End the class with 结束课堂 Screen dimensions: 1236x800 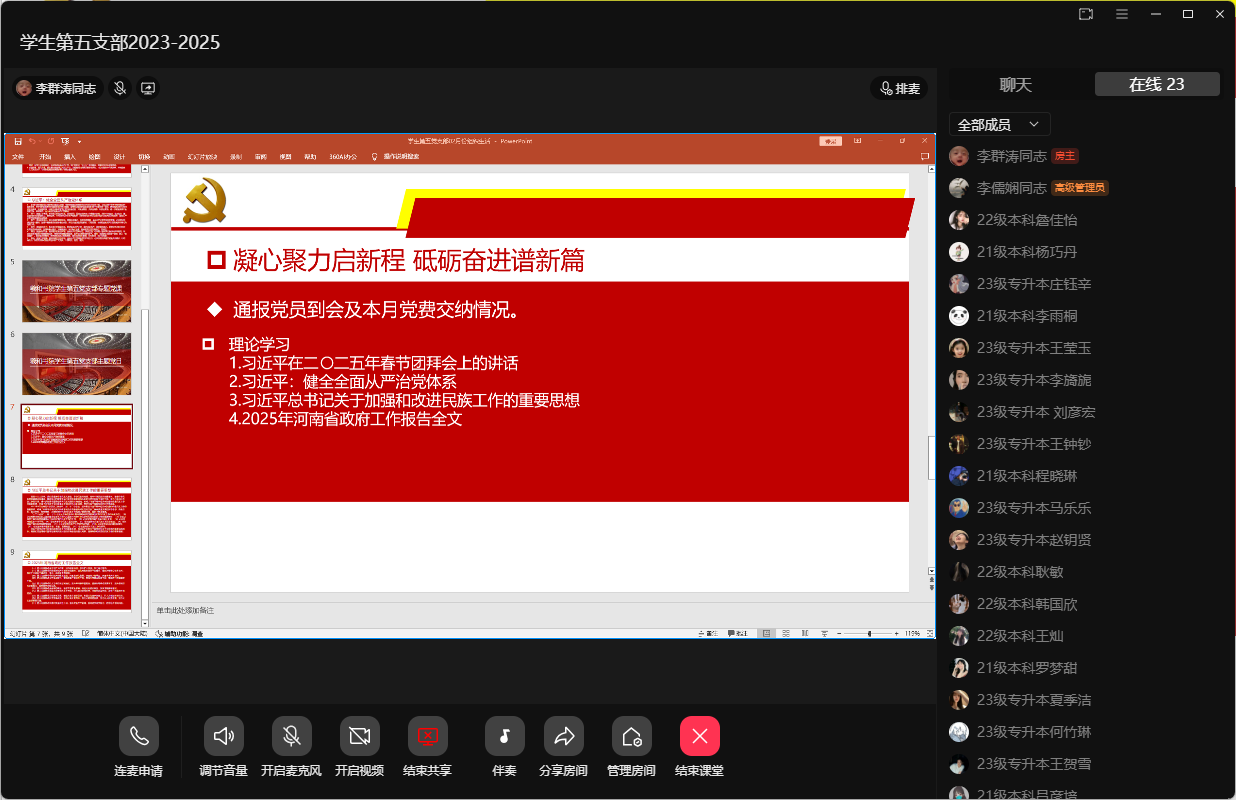[x=699, y=737]
